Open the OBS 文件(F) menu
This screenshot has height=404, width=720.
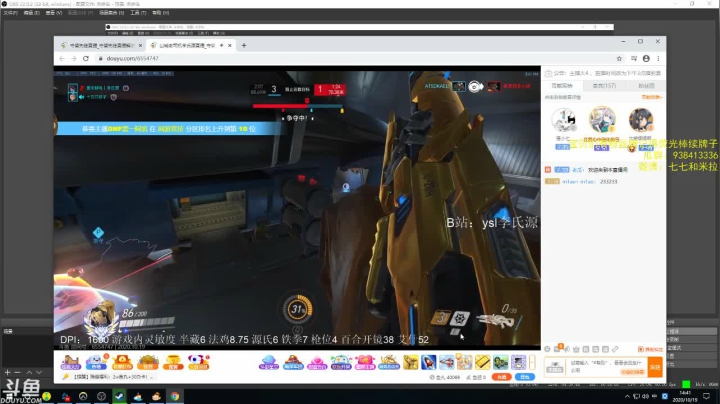click(11, 13)
